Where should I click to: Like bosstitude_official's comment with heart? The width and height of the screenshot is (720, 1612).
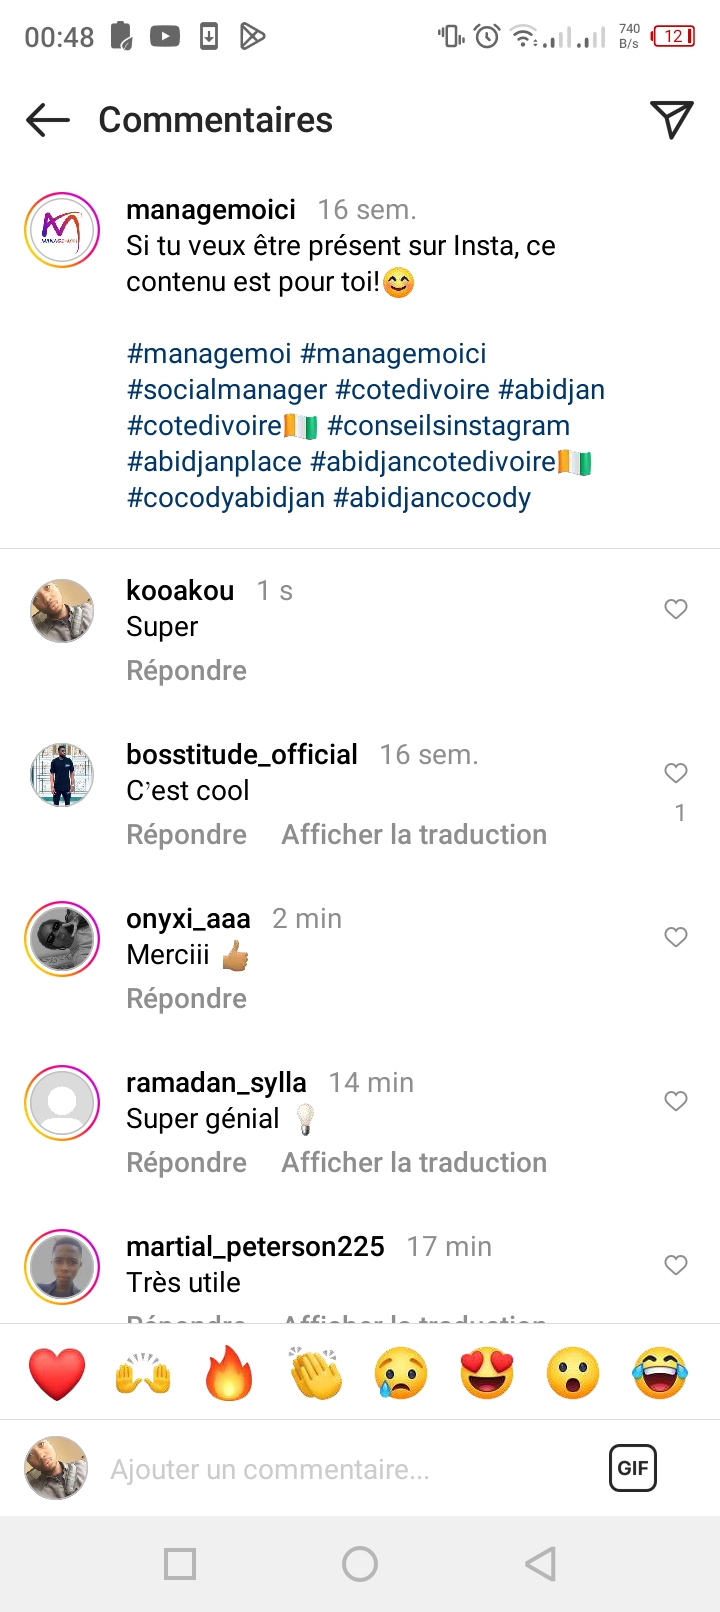(x=676, y=773)
